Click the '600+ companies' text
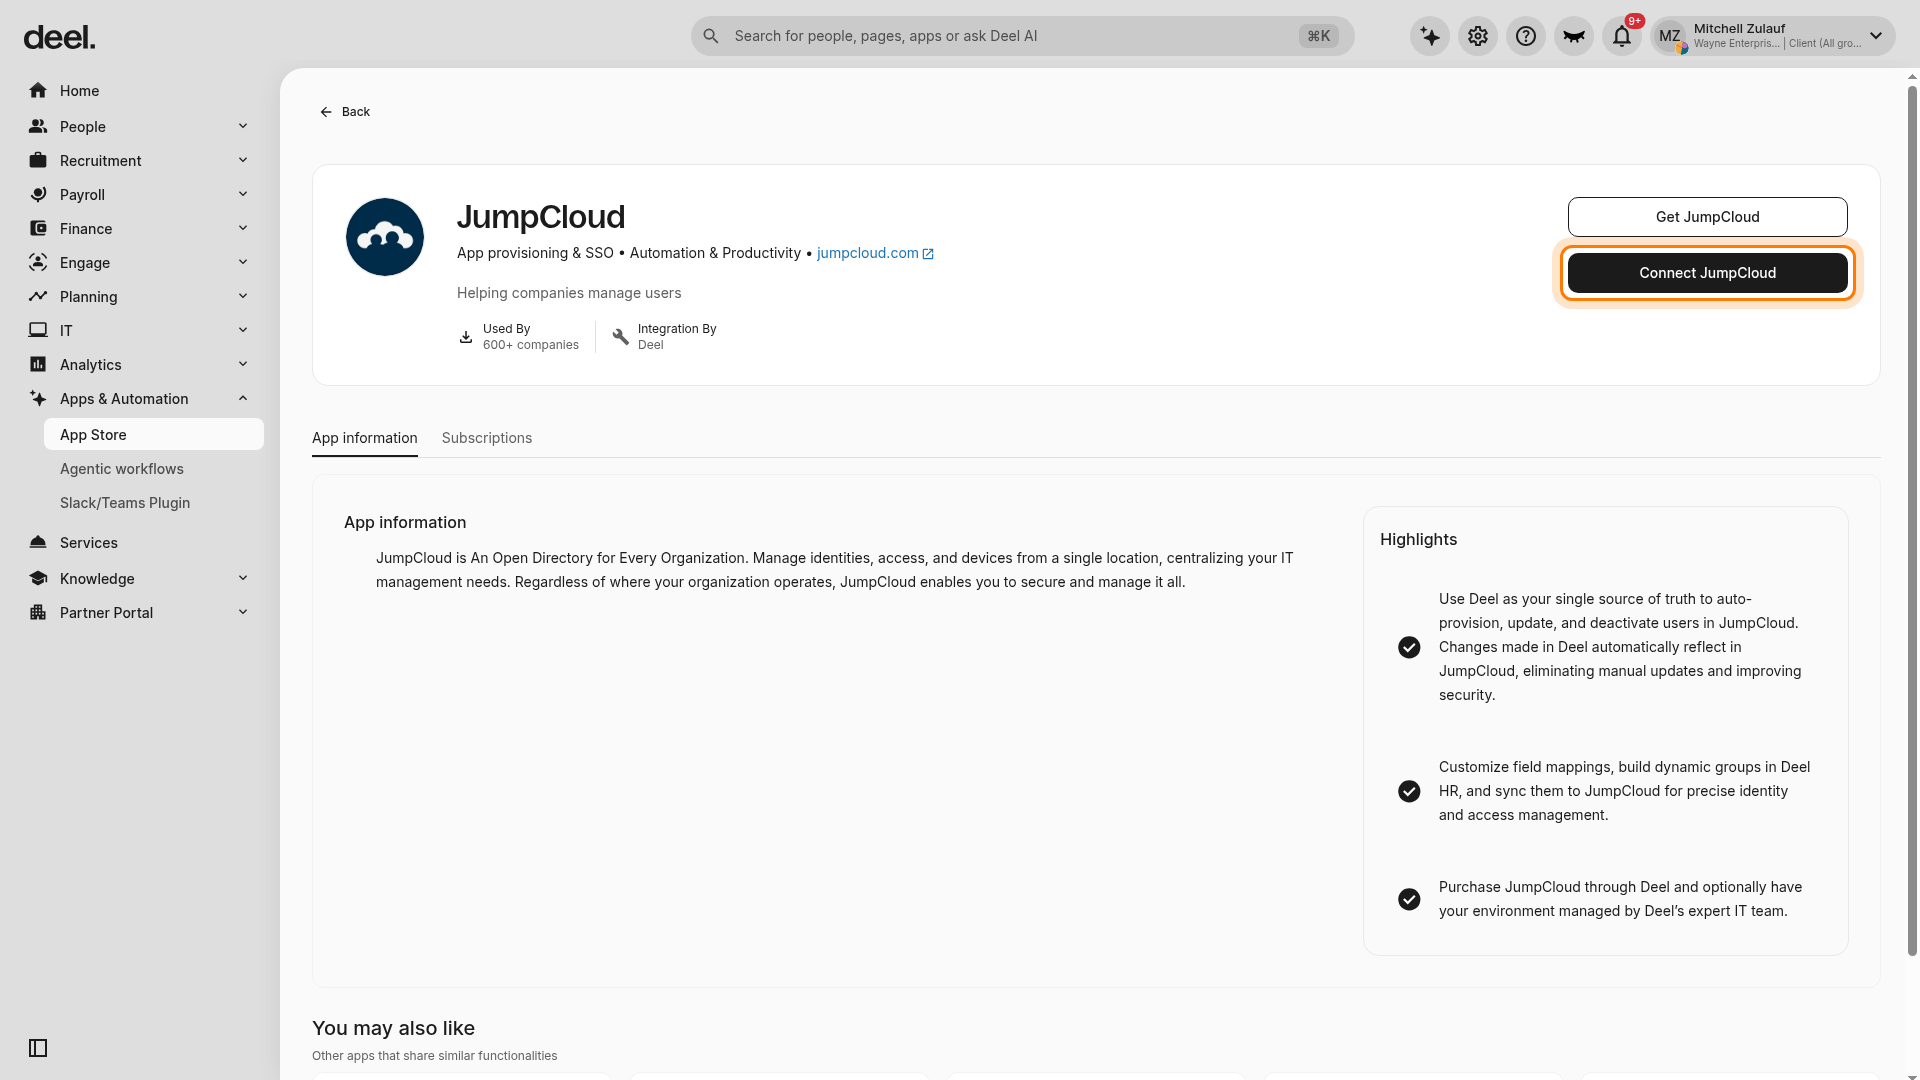 click(531, 346)
